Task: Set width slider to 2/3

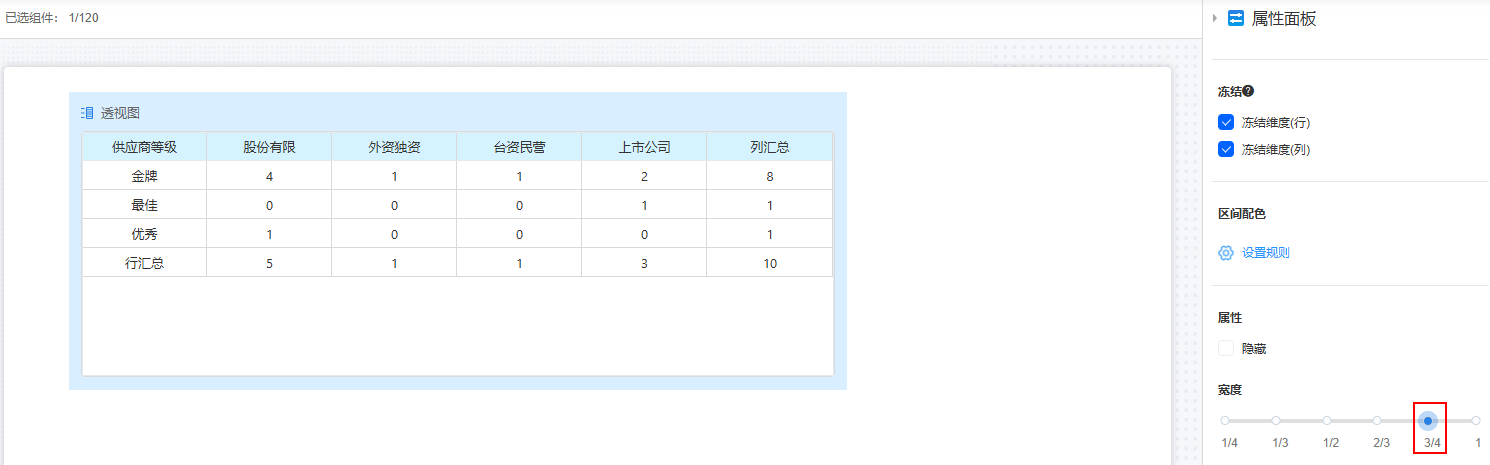Action: (x=1377, y=421)
